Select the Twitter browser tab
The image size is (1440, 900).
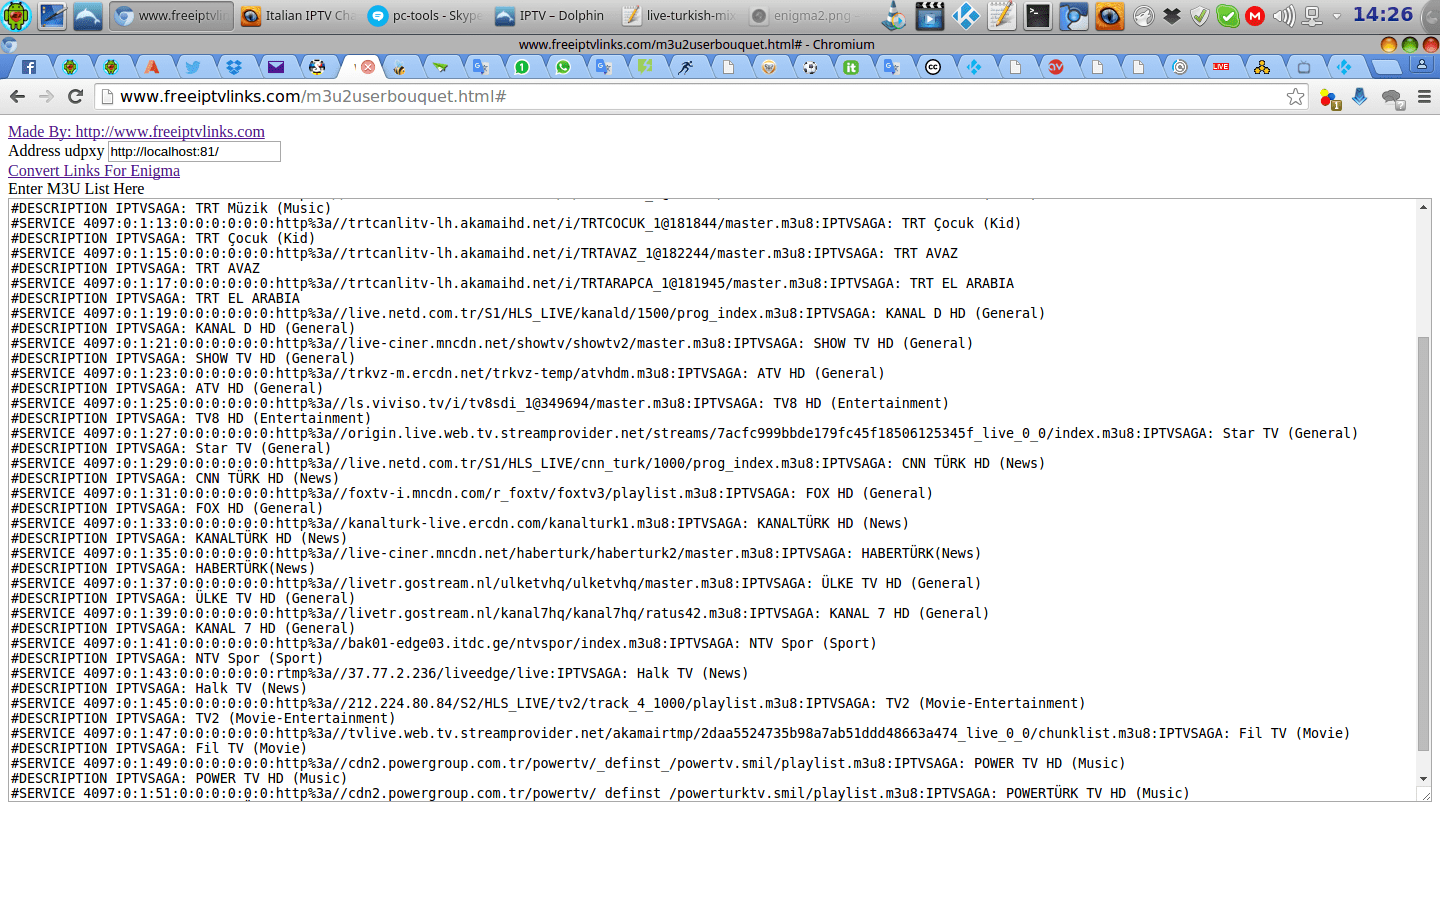[x=193, y=67]
